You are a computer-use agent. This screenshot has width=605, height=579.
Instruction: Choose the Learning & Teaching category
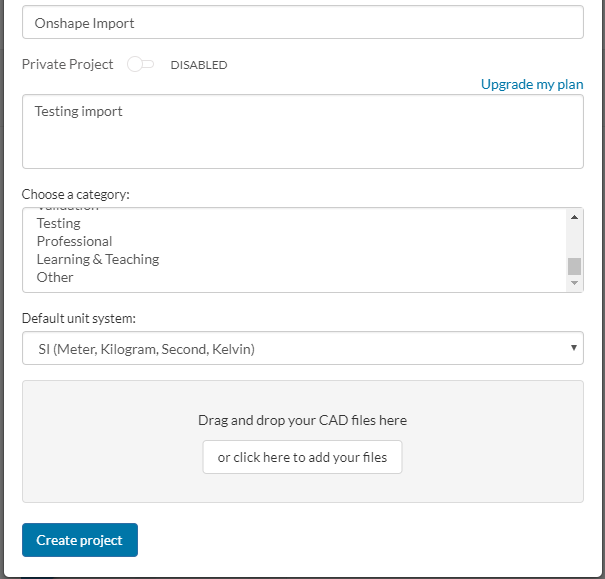point(98,259)
